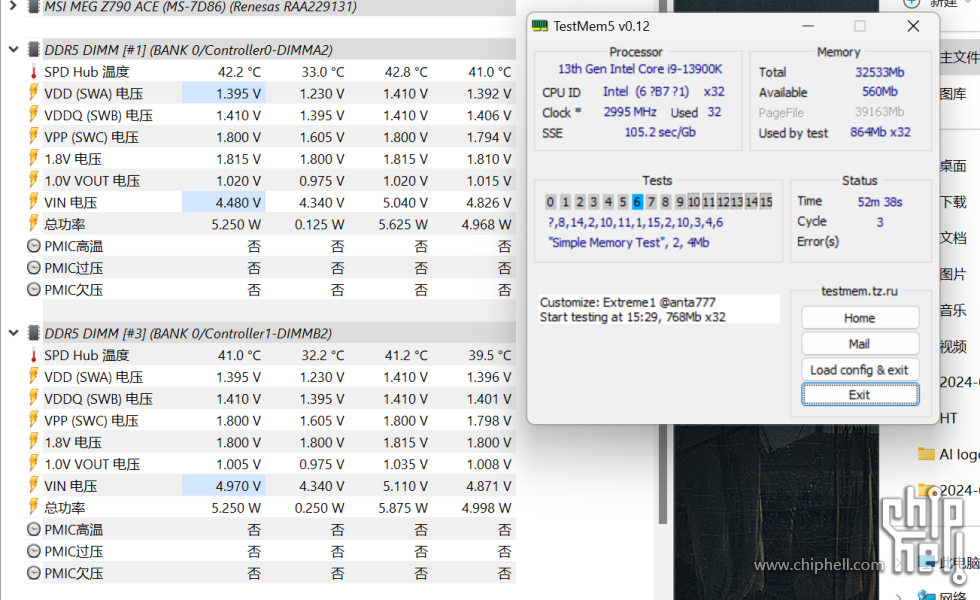980x600 pixels.
Task: Click circle icon of DIMM #1 PMIC过压
Action: pyautogui.click(x=34, y=268)
